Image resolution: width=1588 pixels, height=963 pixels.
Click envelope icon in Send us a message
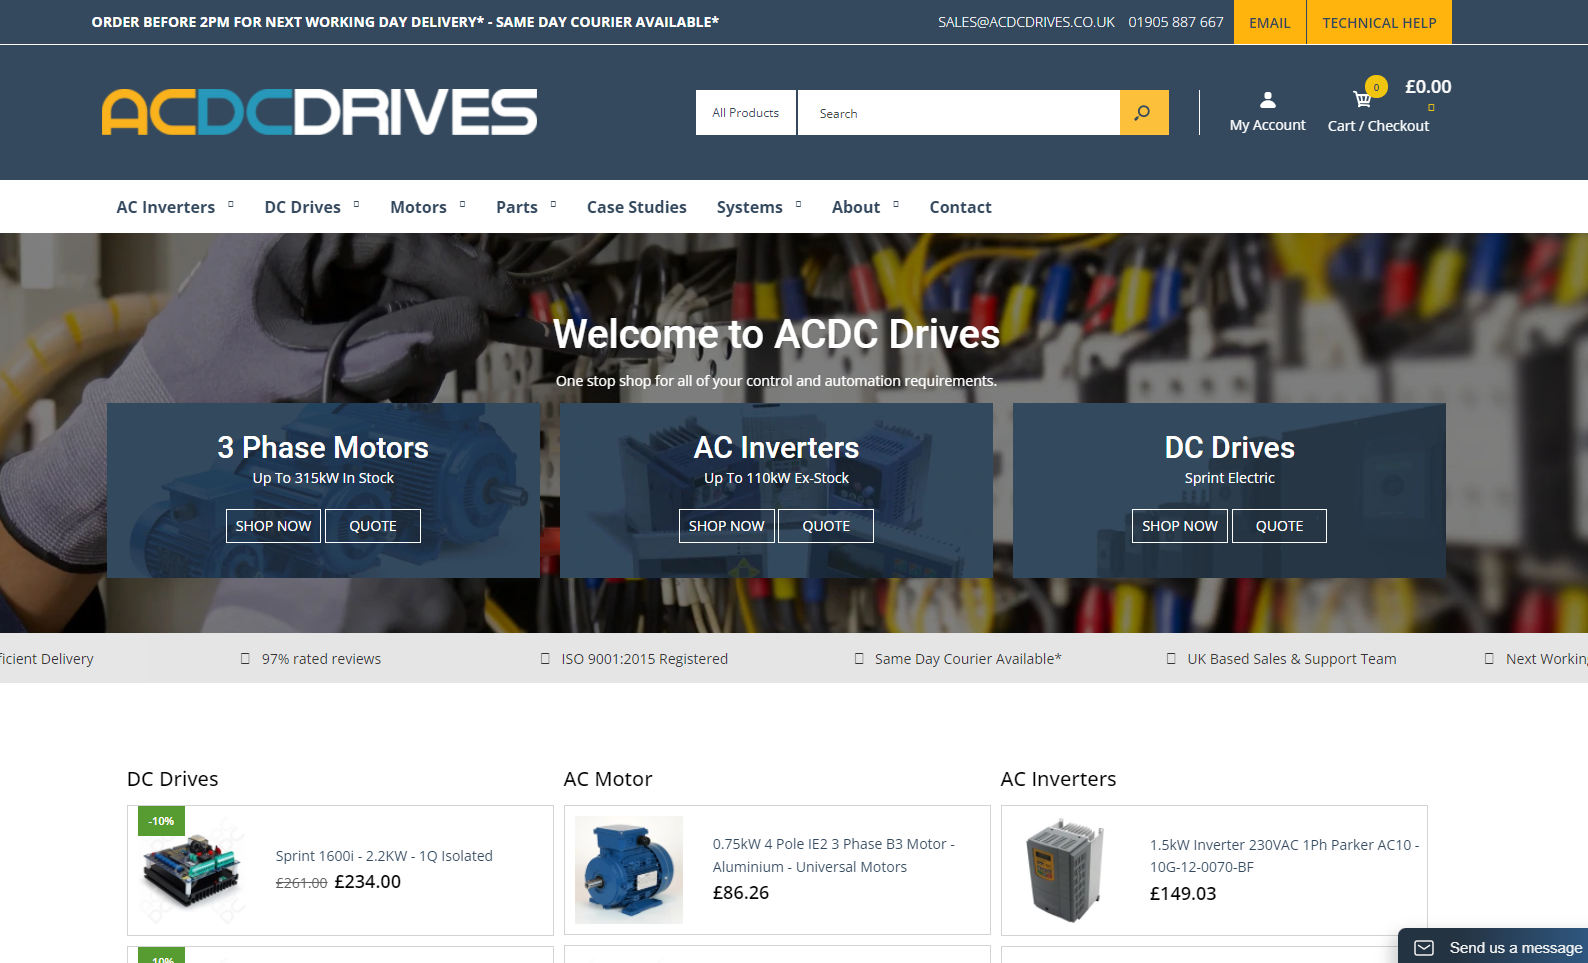1424,947
